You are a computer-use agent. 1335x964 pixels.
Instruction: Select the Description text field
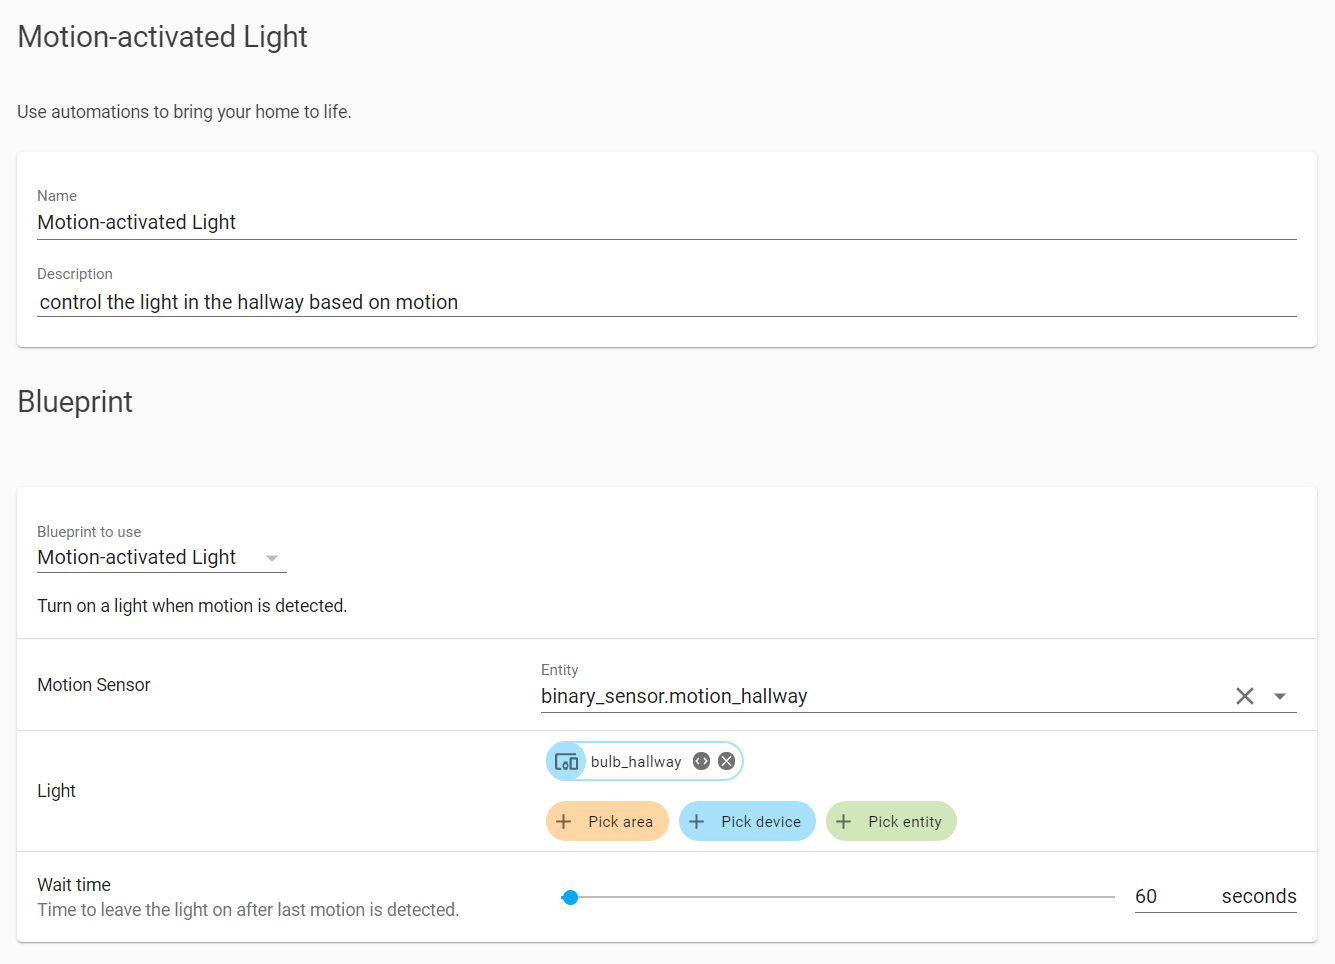coord(400,301)
